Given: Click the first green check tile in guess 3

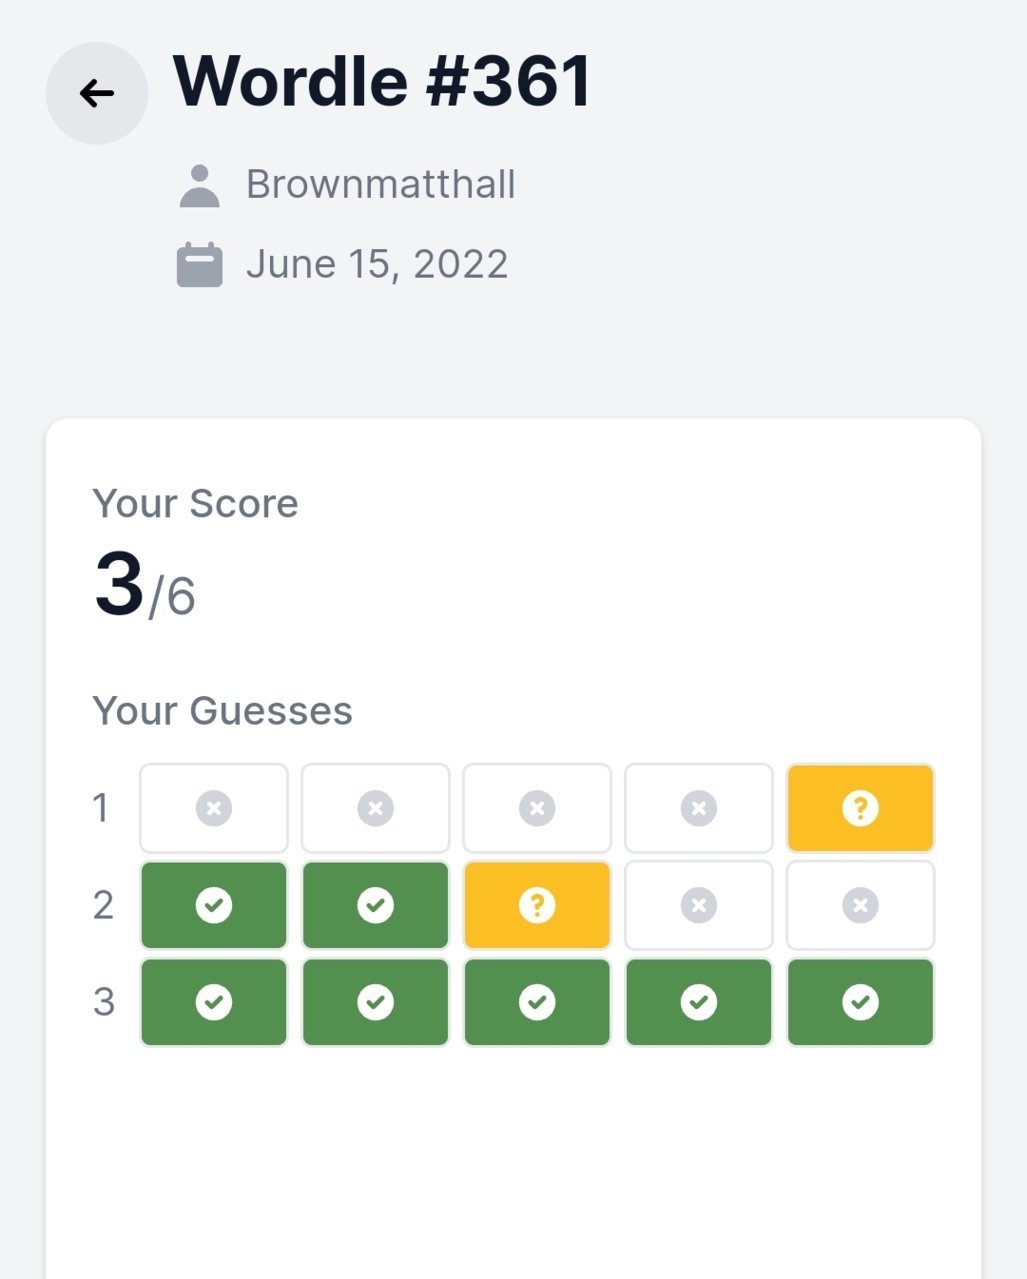Looking at the screenshot, I should [x=214, y=1002].
